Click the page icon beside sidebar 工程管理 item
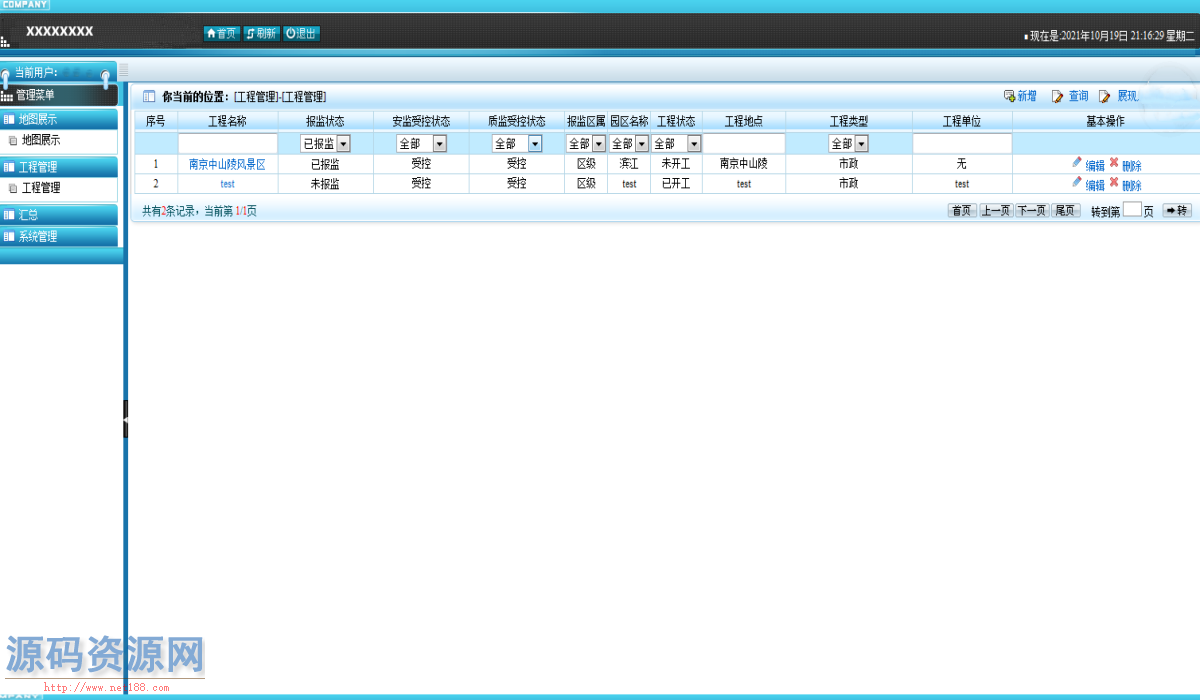 [13, 188]
